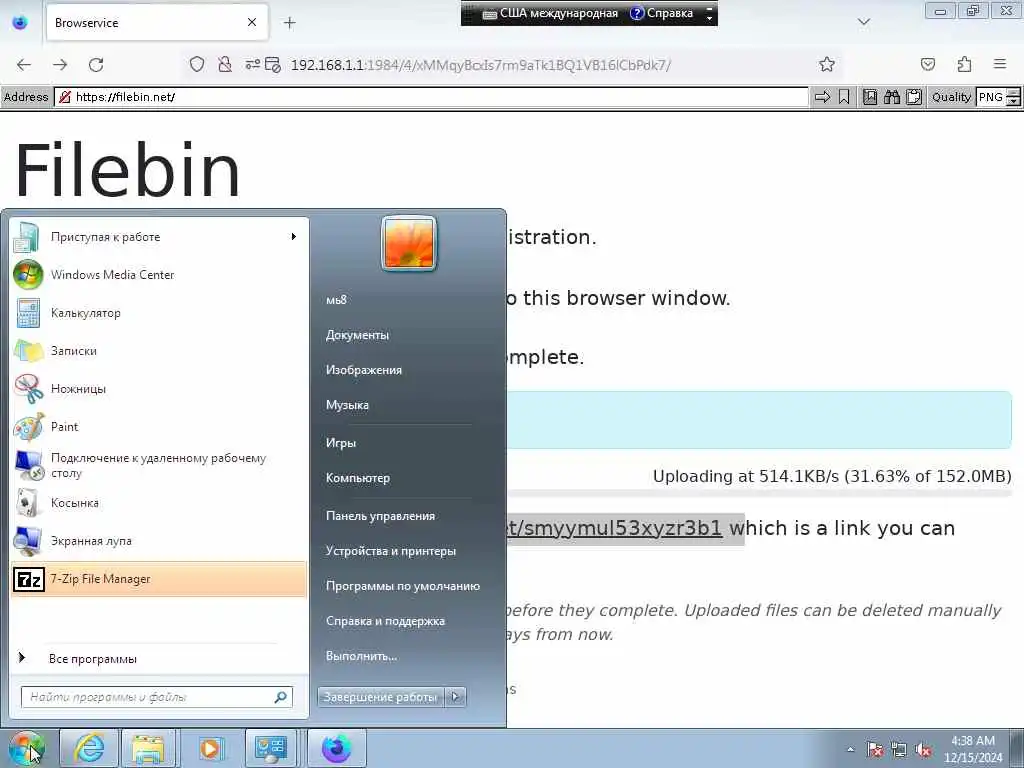This screenshot has height=768, width=1024.
Task: Click the site permissions icon in URL bar
Action: click(x=253, y=64)
